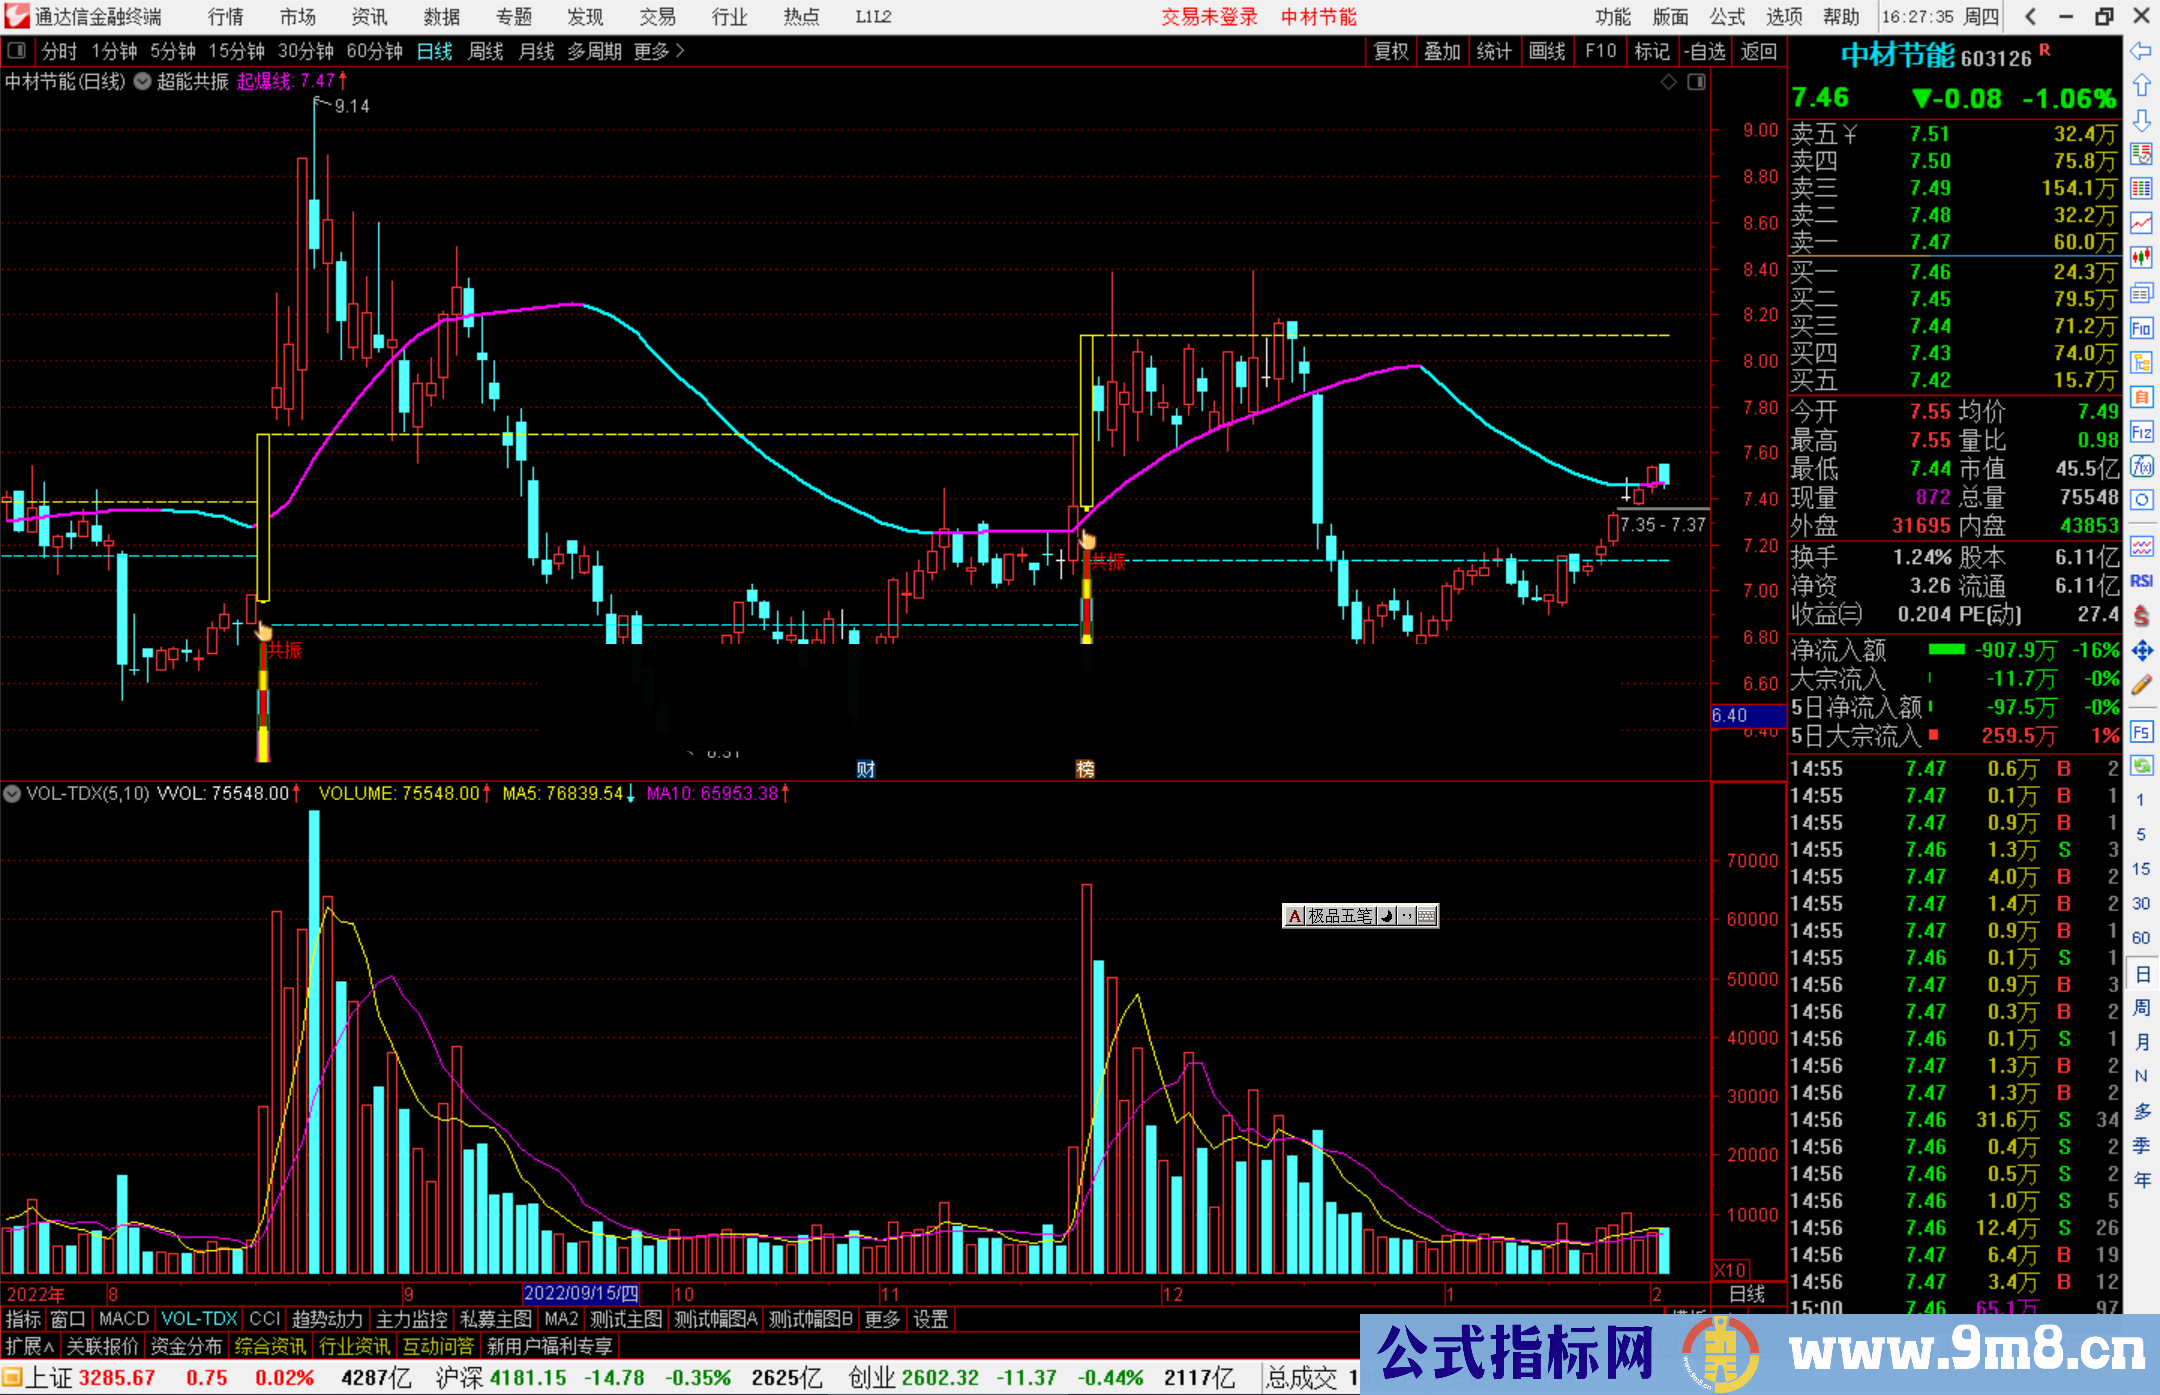
Task: Click the candlestick chart sidebar icon
Action: coord(2141,258)
